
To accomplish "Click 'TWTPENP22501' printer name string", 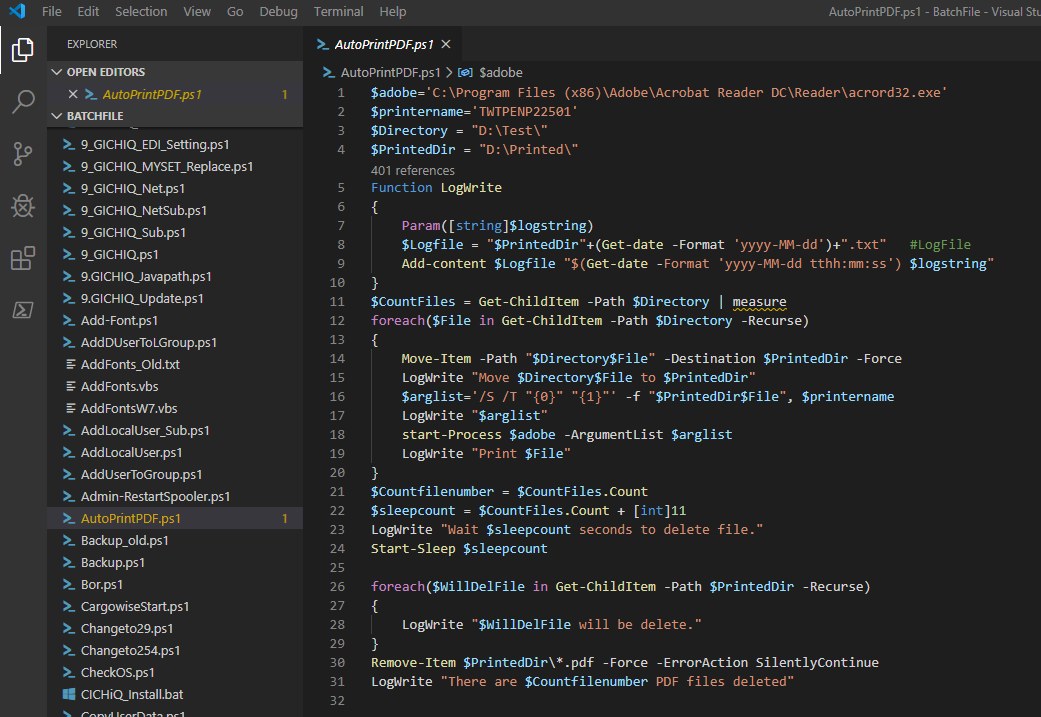I will [x=524, y=112].
